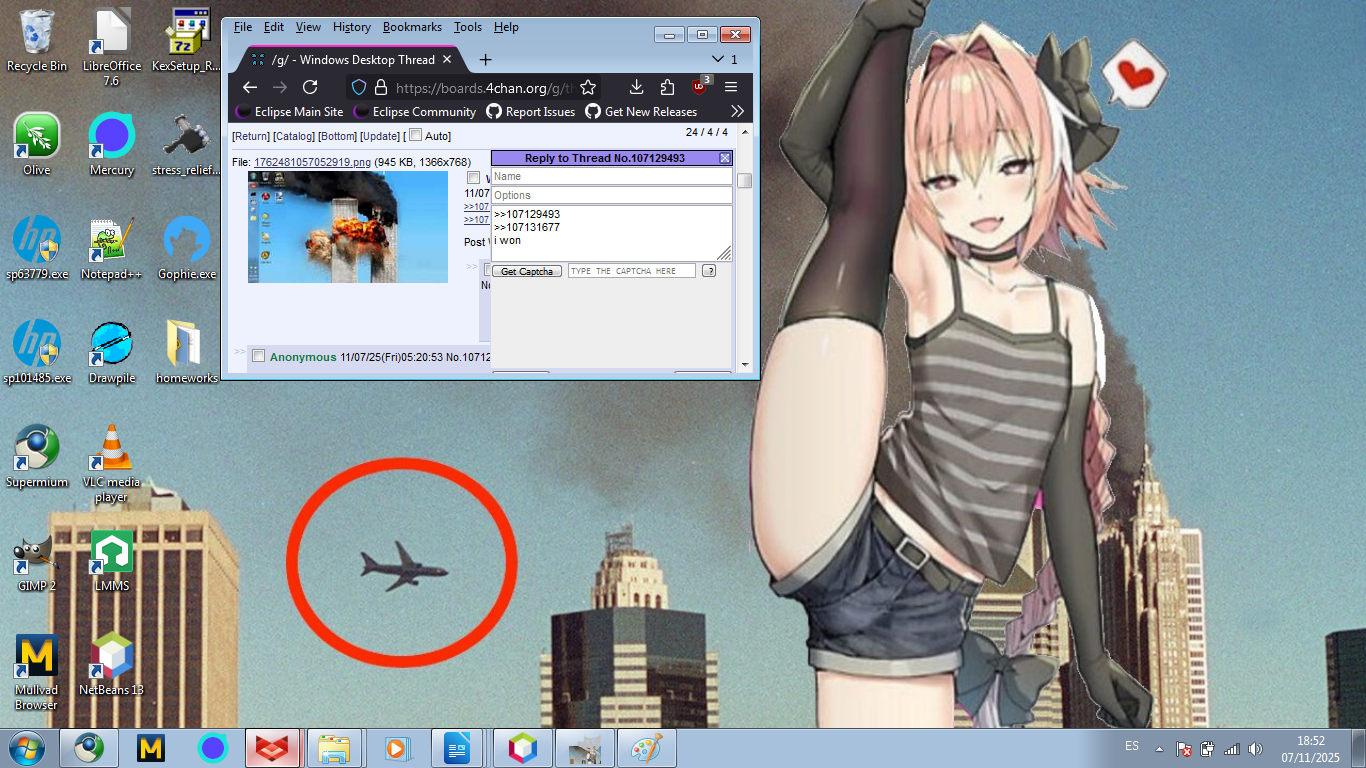Click the page vertical scrollbar thumb

click(745, 181)
